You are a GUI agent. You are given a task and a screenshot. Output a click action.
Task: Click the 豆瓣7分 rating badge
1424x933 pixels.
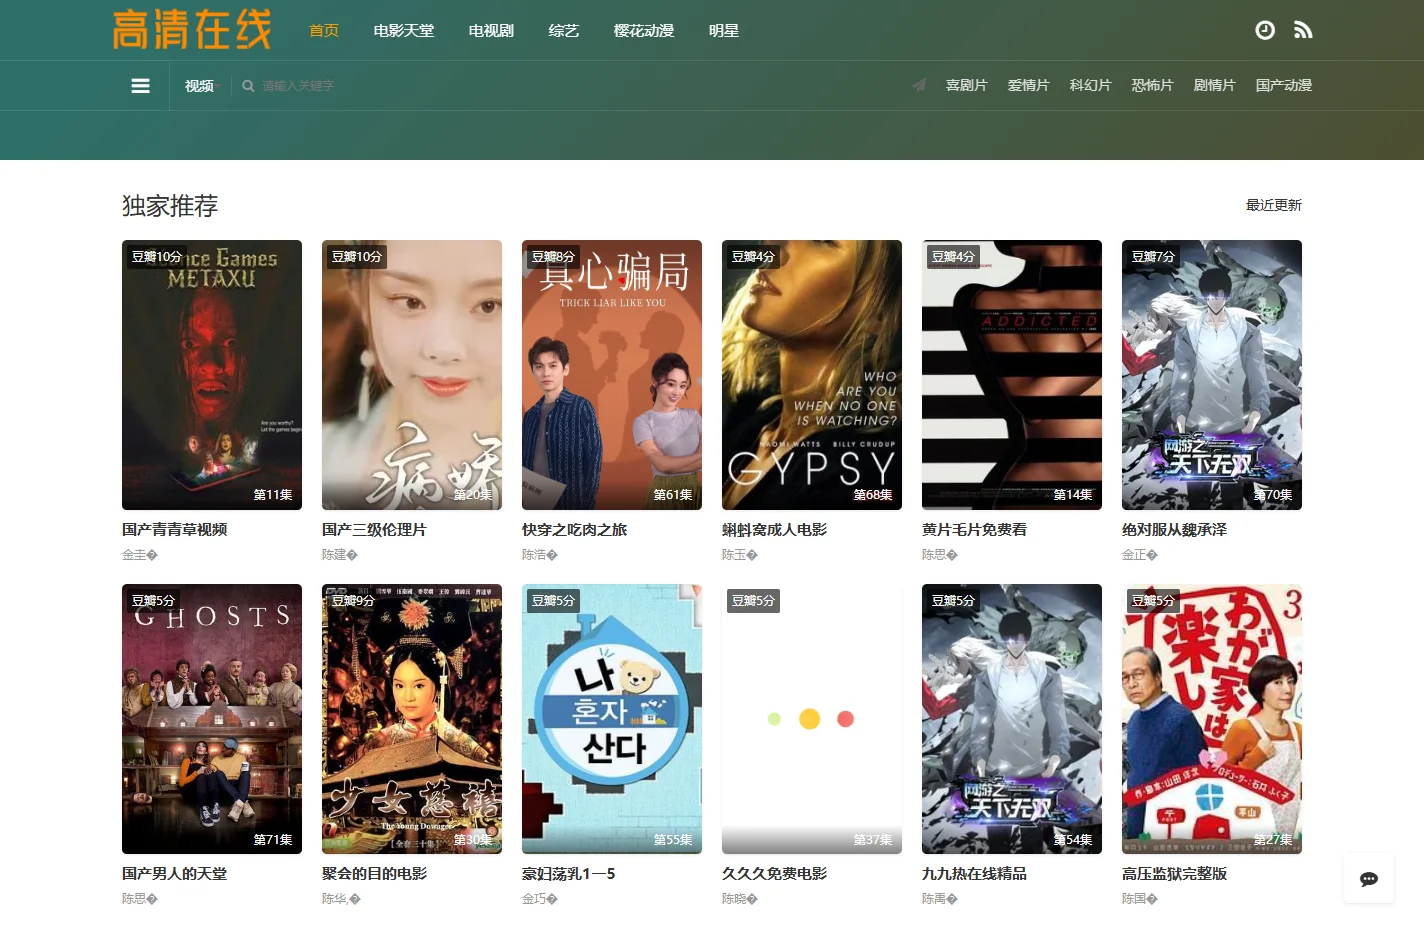click(x=1153, y=257)
